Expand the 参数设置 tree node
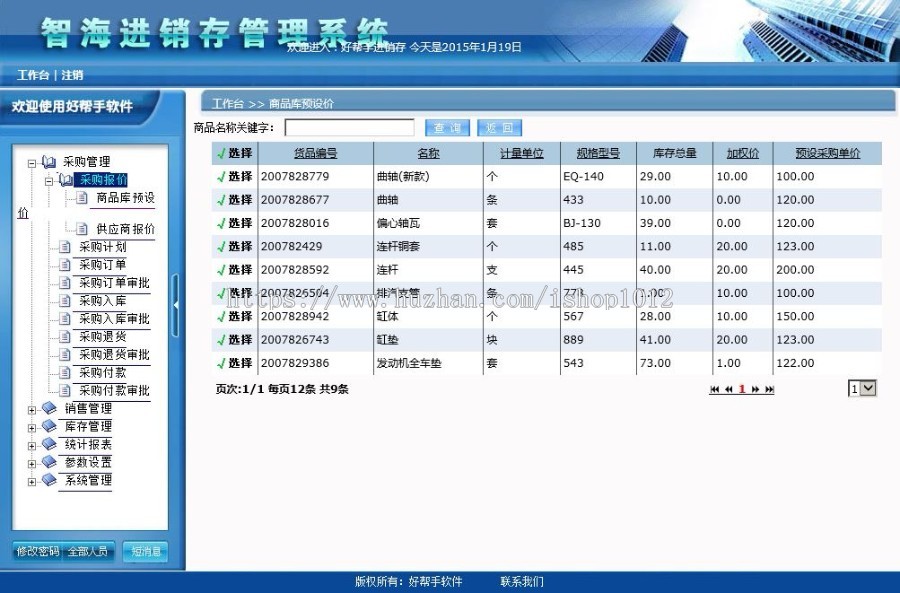900x593 pixels. coord(32,464)
